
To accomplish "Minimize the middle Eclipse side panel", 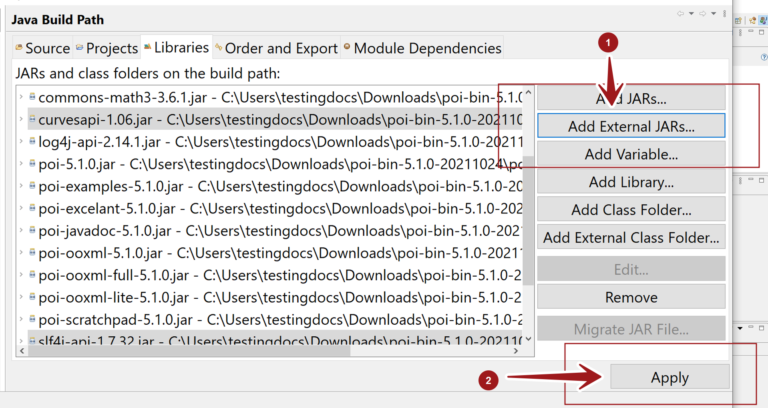I will coord(751,179).
